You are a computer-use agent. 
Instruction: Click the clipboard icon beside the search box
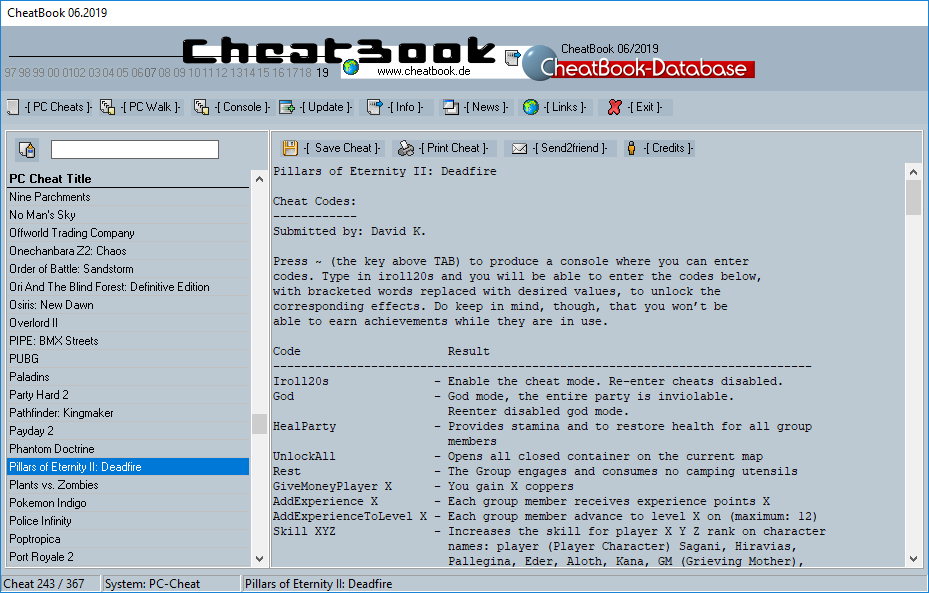point(27,148)
